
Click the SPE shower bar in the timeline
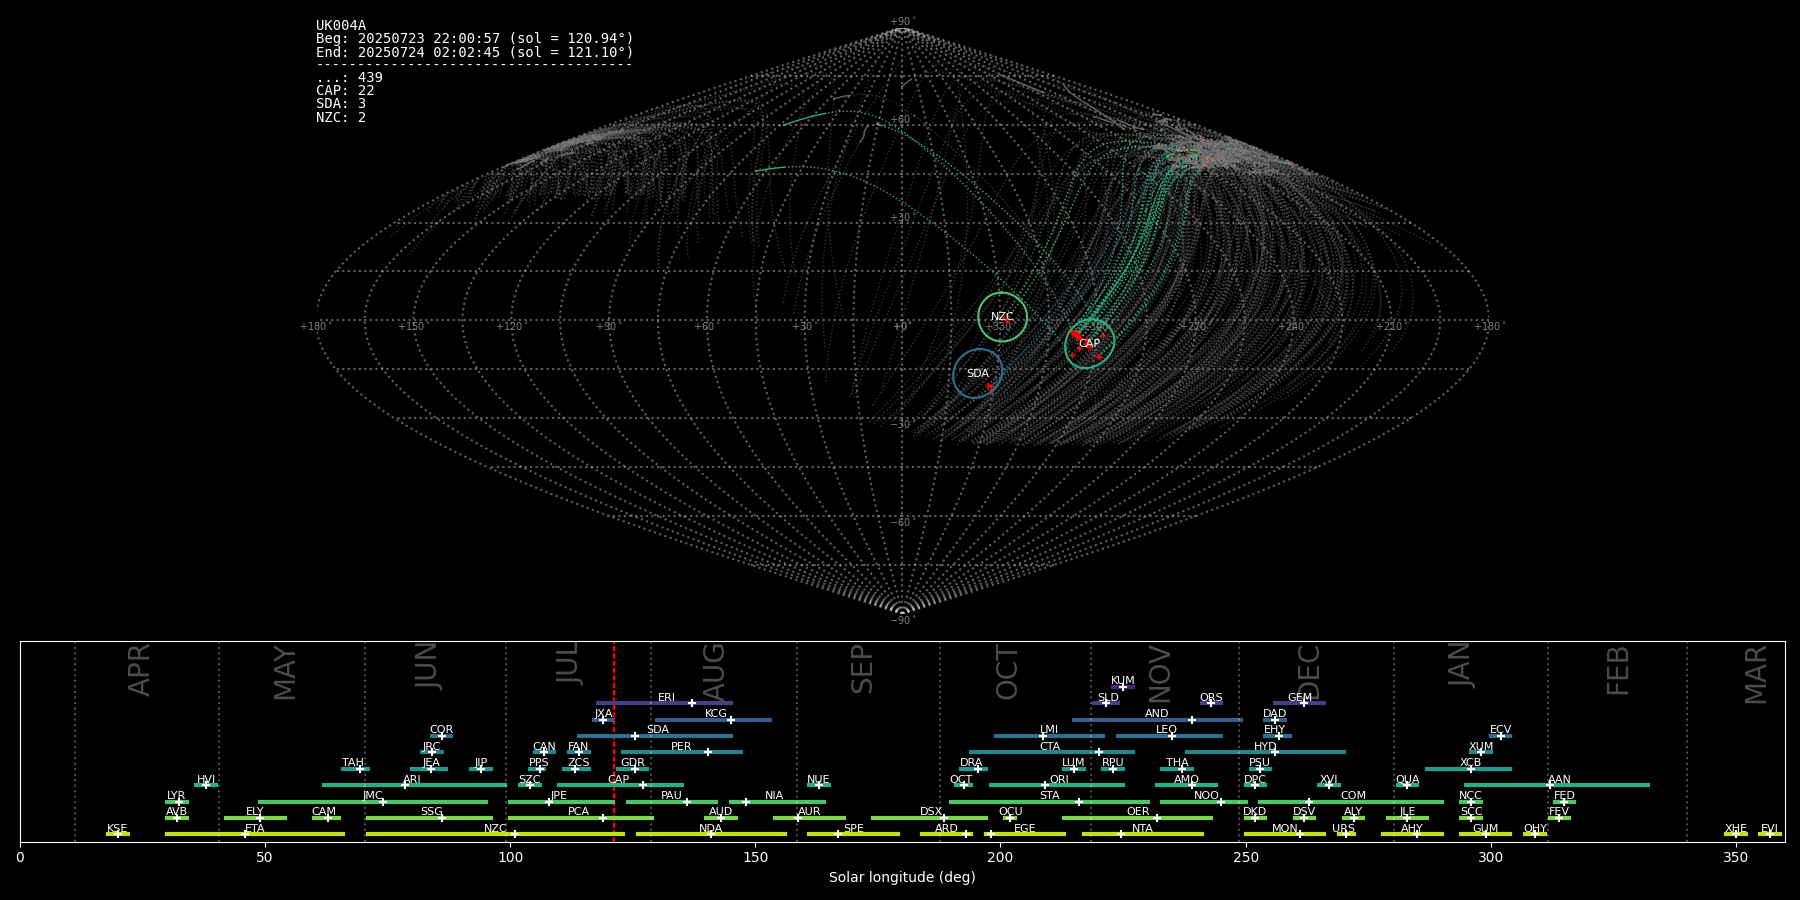[x=853, y=834]
